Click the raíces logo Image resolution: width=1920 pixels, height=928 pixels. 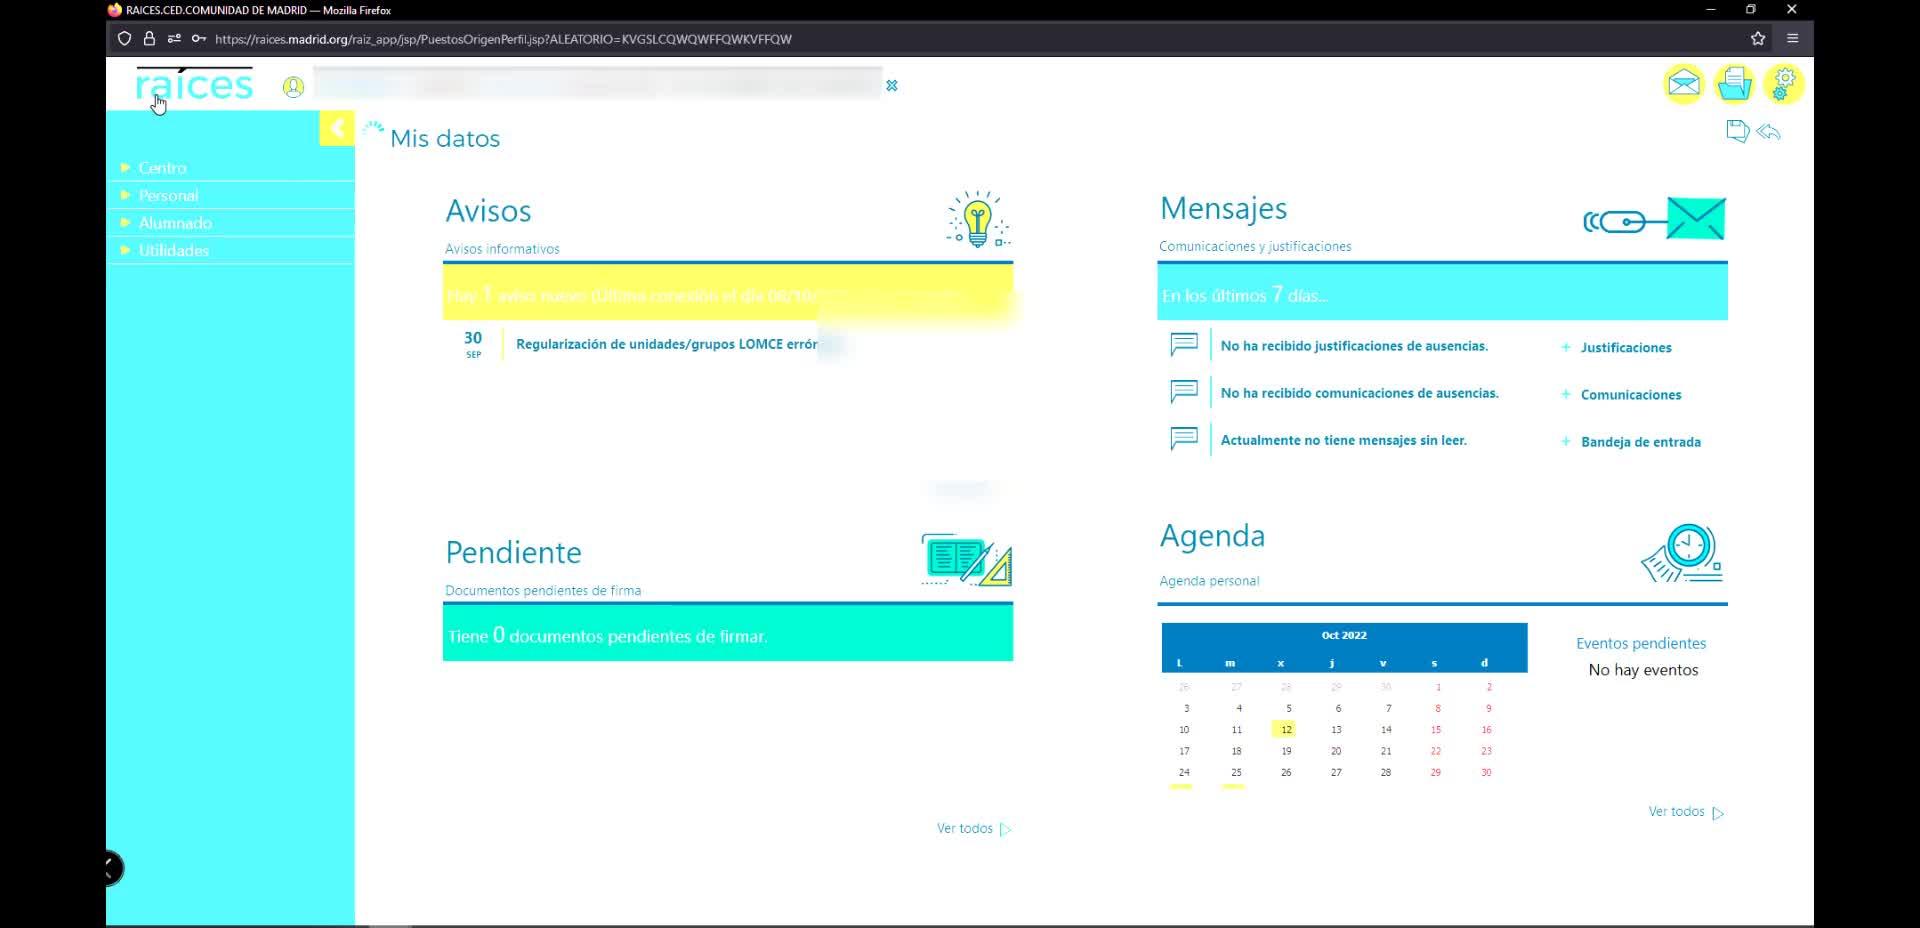[x=194, y=85]
